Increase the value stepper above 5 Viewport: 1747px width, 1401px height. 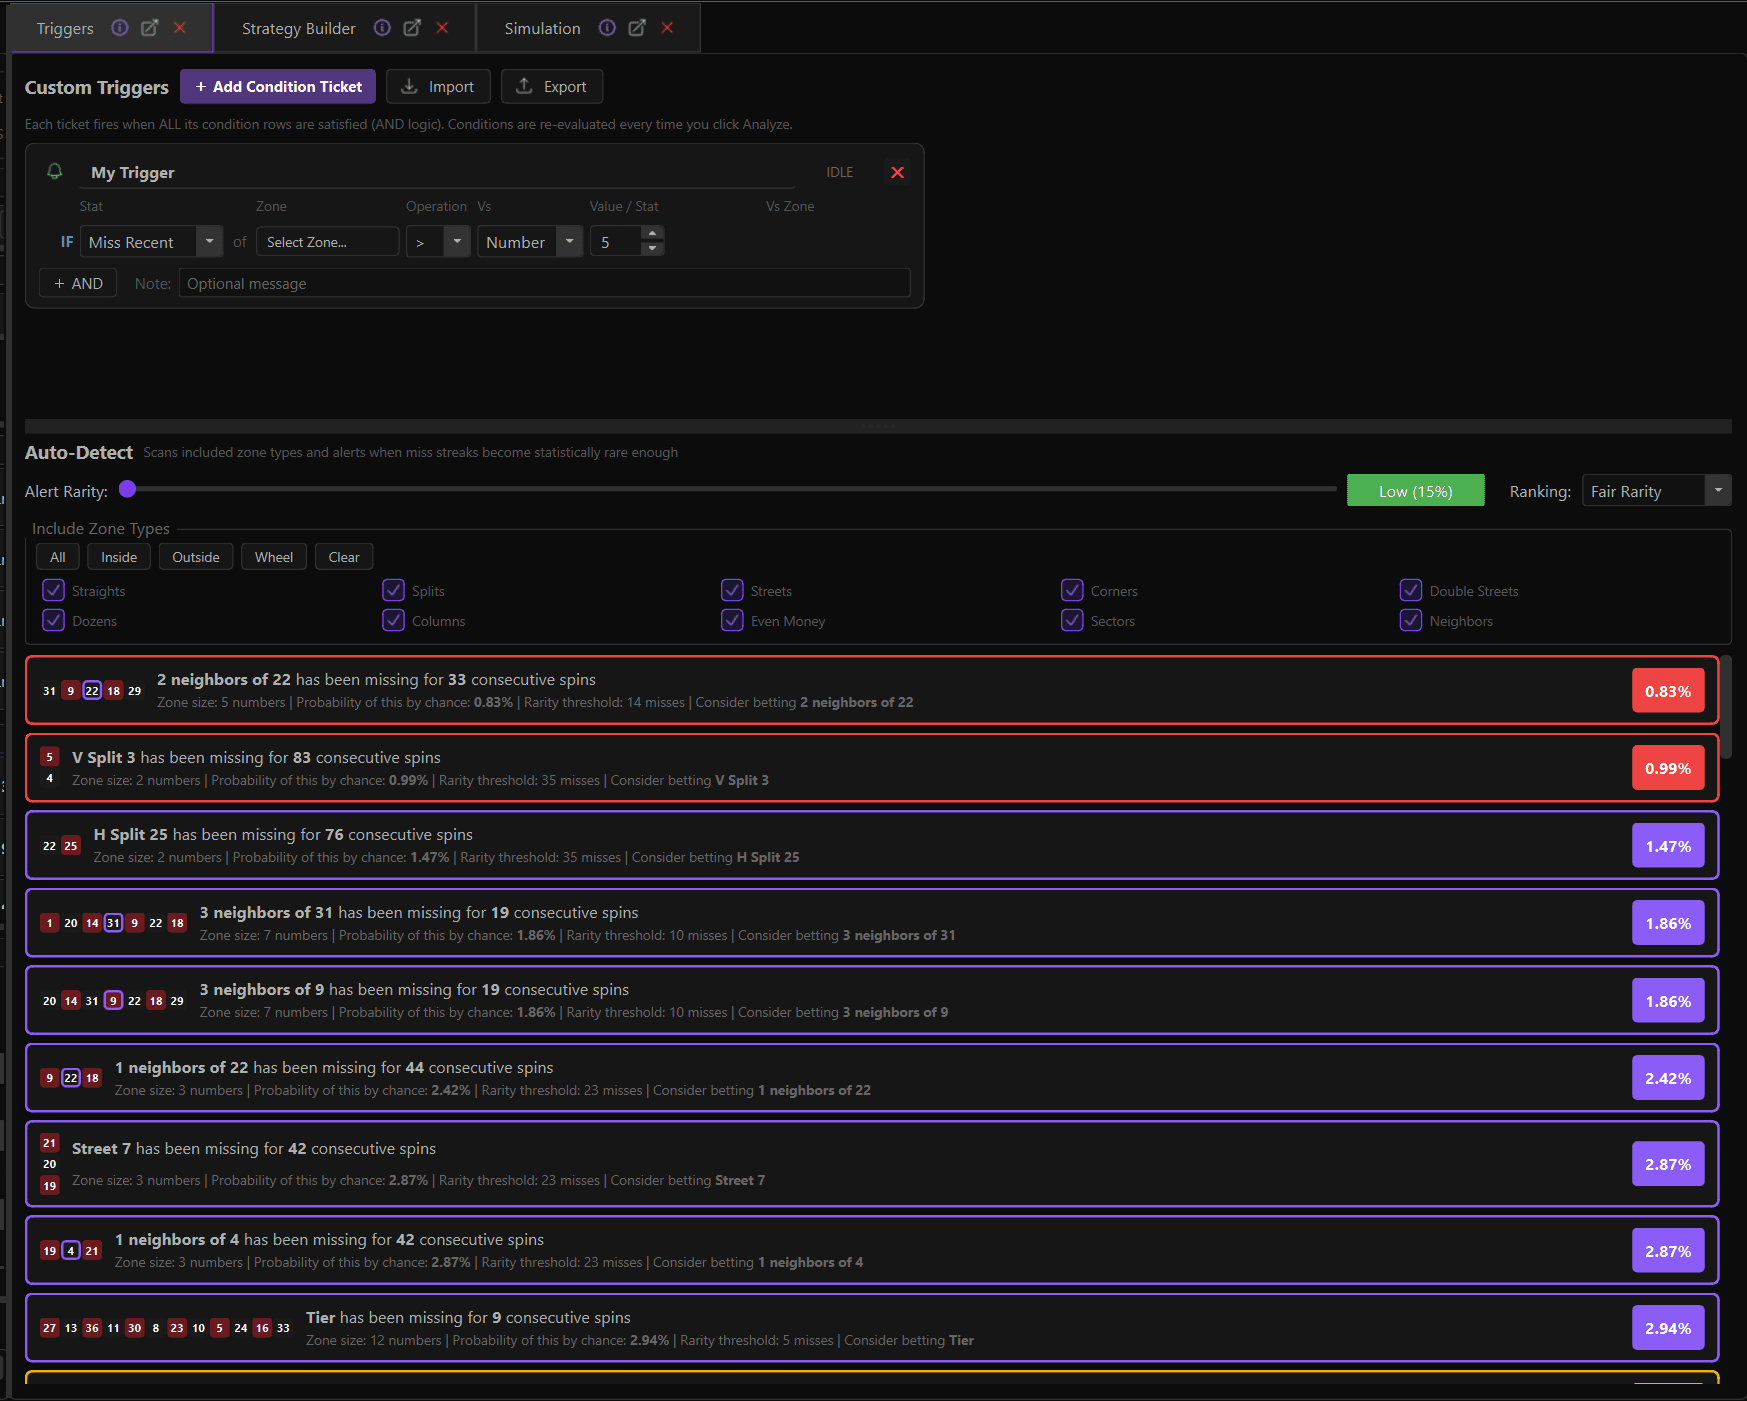652,234
